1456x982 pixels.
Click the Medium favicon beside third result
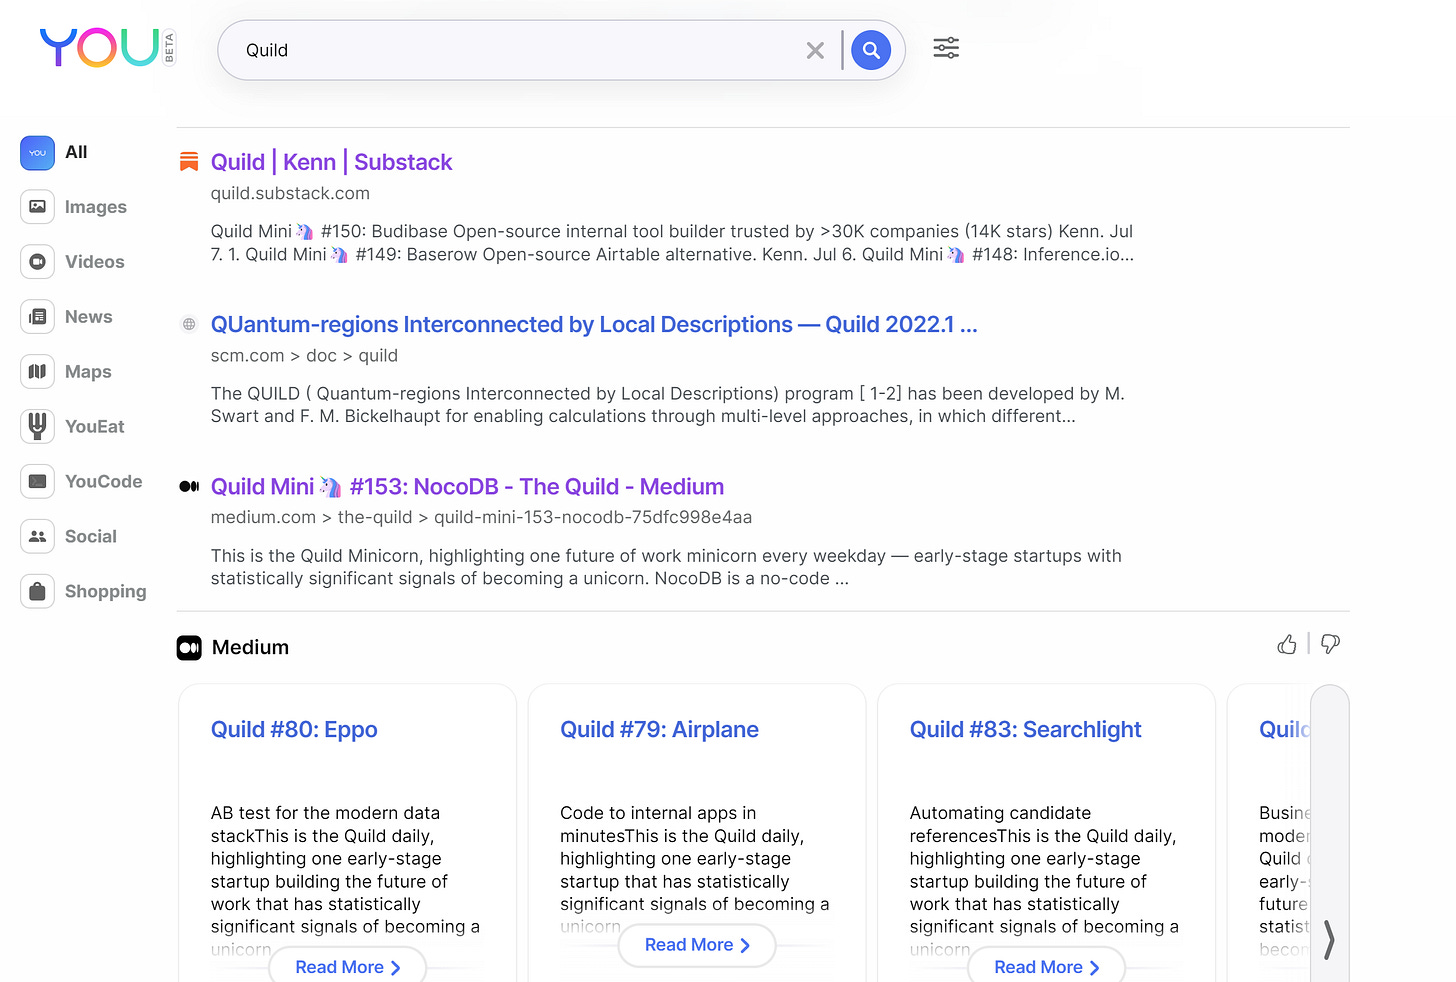189,487
